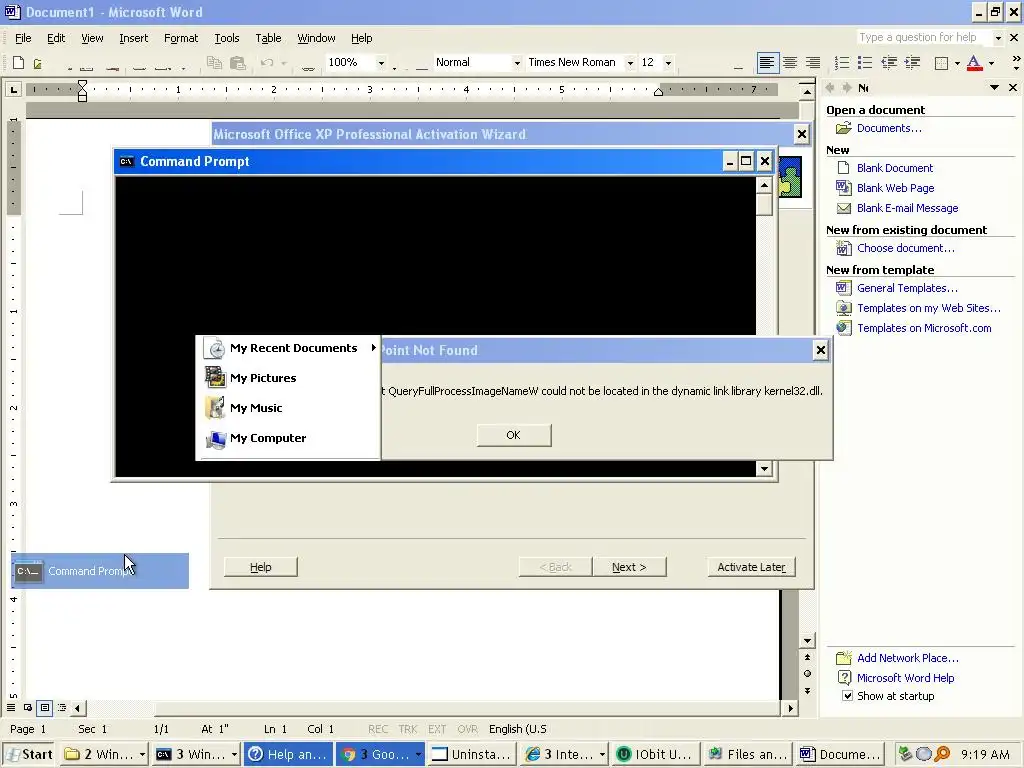Toggle the TRK track changes indicator

[408, 729]
